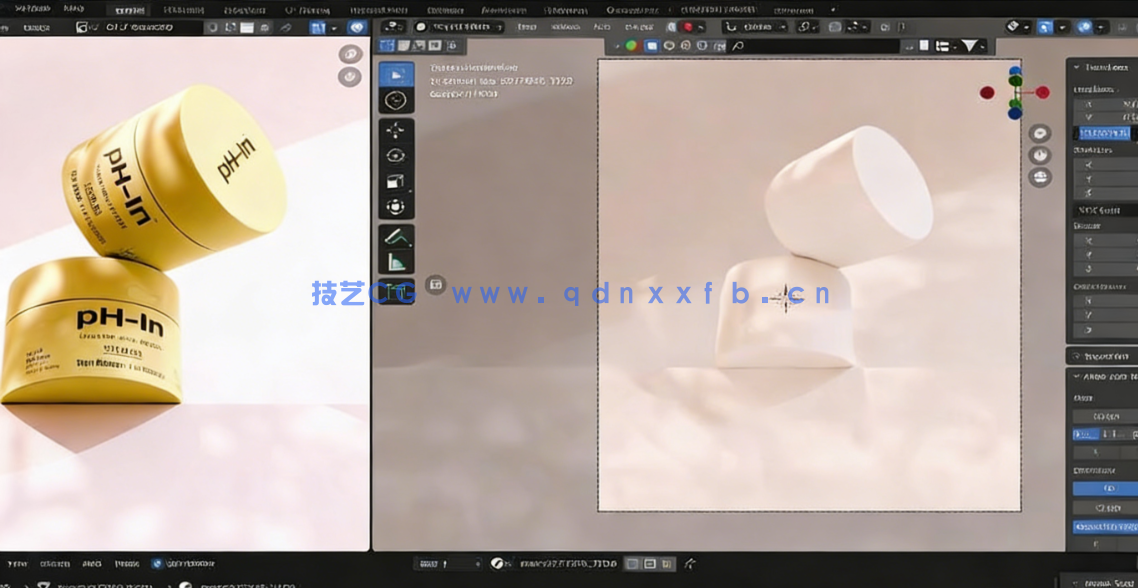Select the Box Select tool in the toolbar
1138x588 pixels.
pos(395,76)
